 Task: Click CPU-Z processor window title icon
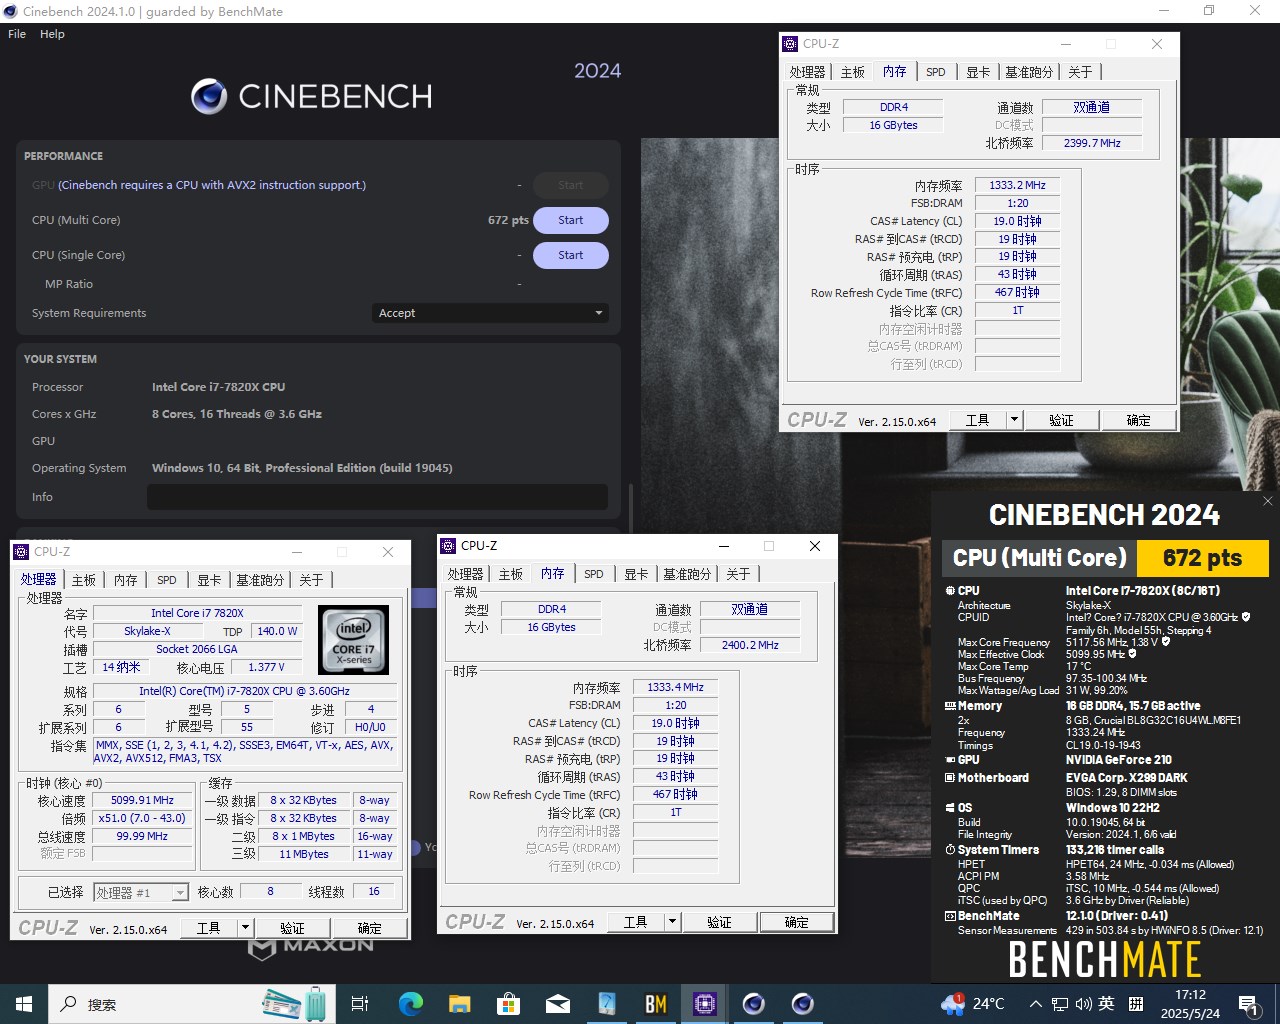click(21, 552)
